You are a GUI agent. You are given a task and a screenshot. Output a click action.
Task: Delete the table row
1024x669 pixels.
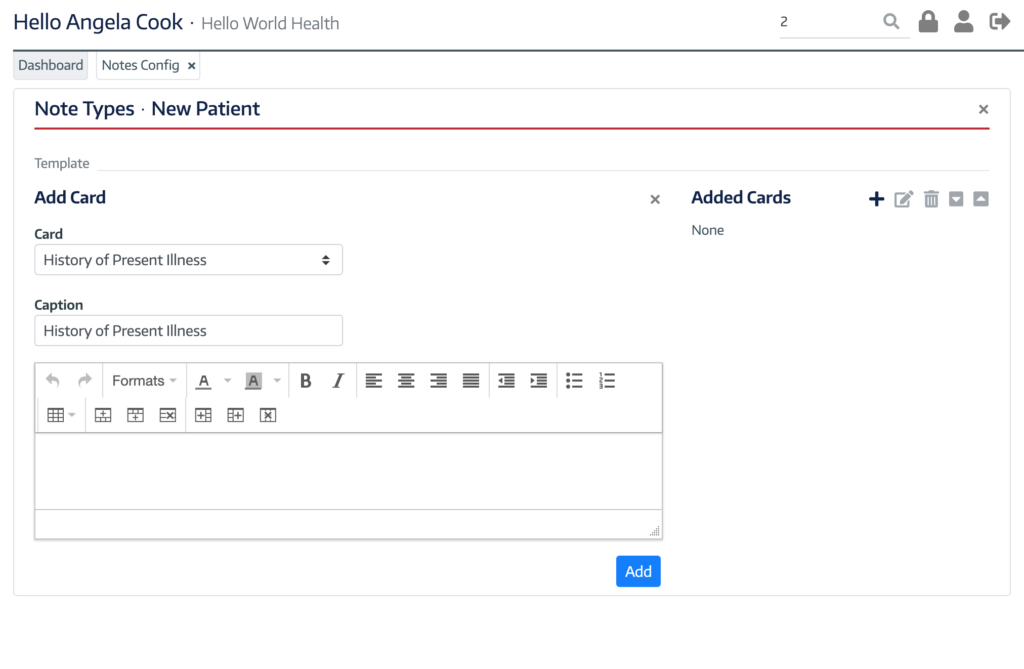point(168,415)
